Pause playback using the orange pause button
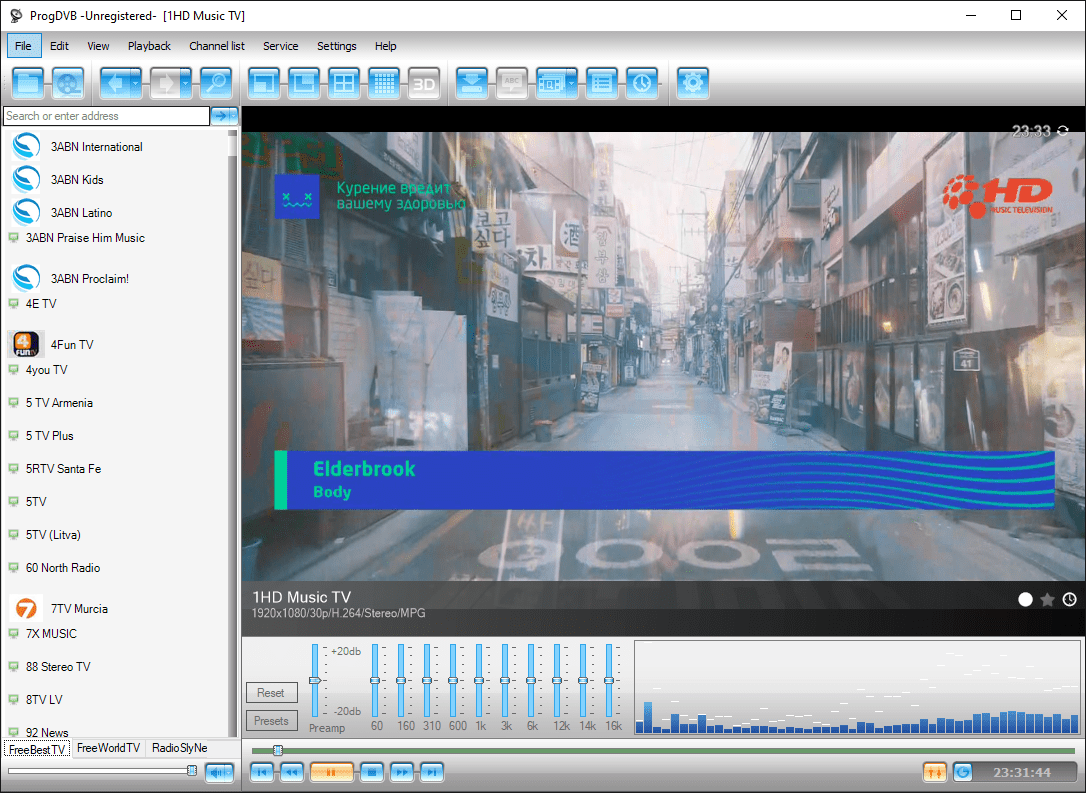This screenshot has width=1086, height=793. tap(331, 772)
